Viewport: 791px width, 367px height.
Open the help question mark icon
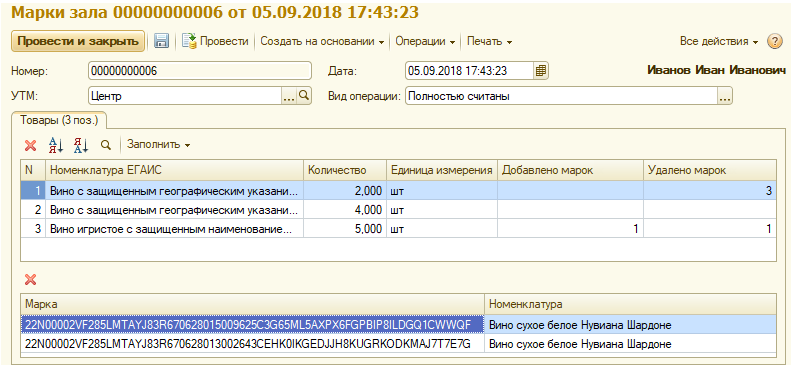click(x=774, y=41)
